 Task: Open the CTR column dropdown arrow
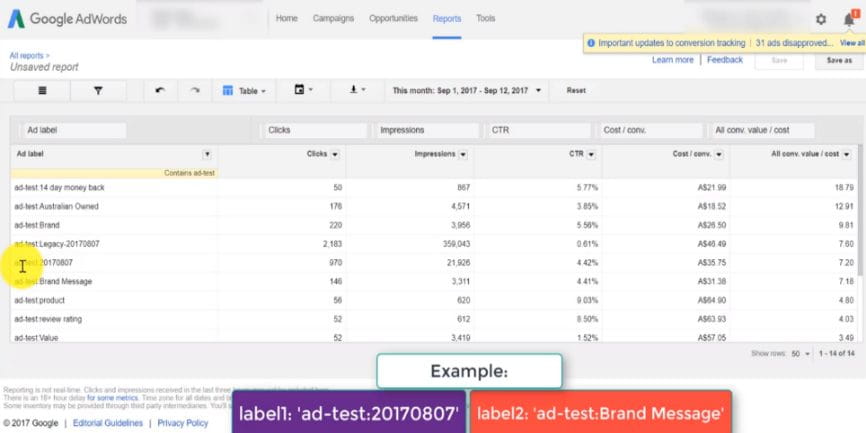coord(591,155)
